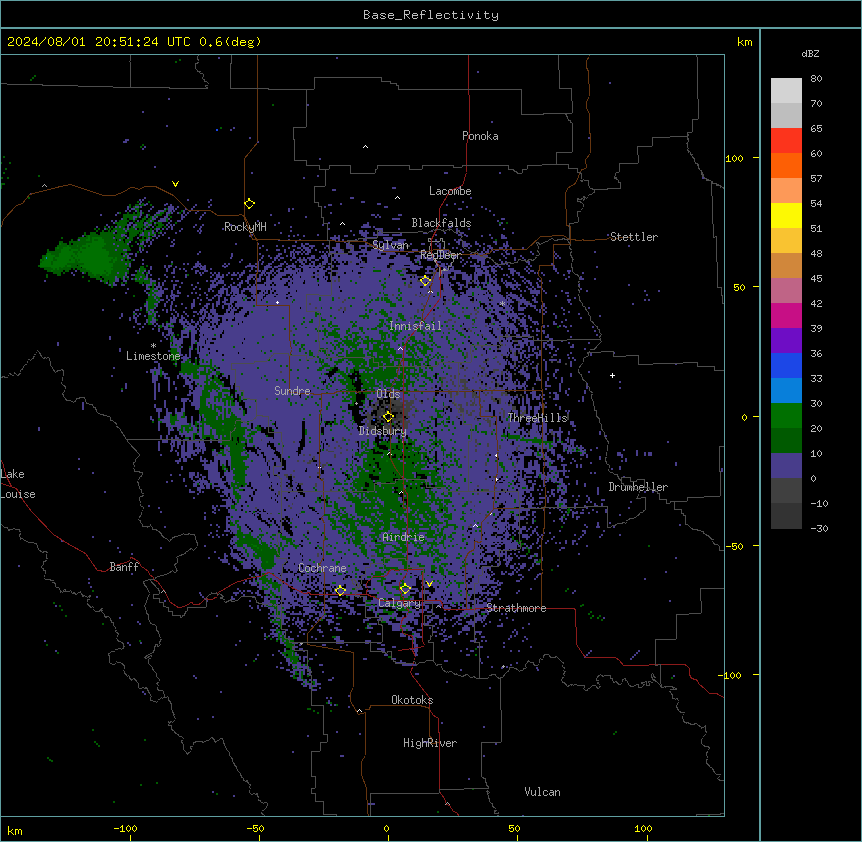Click the white plus marker north of Drumheller
The image size is (862, 842).
pyautogui.click(x=612, y=375)
